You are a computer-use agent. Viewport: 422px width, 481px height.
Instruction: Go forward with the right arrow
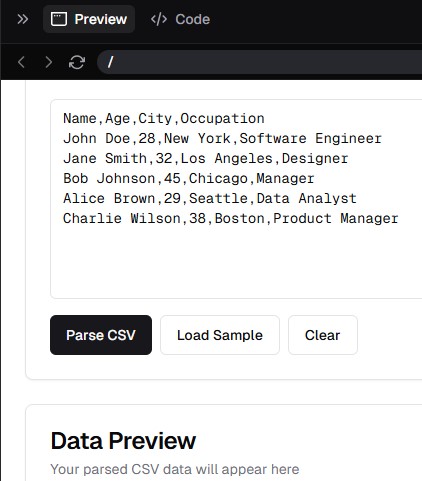pos(49,62)
